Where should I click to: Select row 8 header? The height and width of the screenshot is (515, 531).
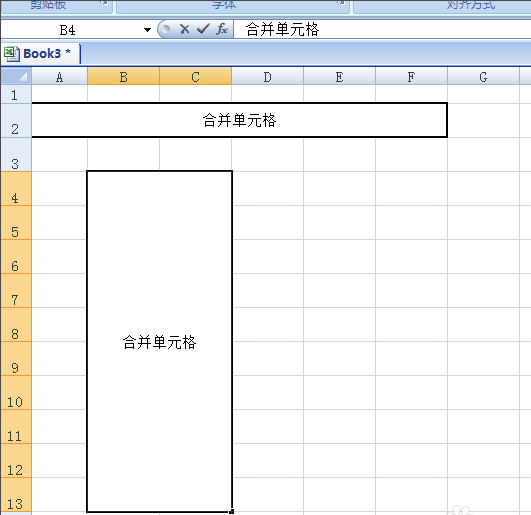[x=16, y=325]
